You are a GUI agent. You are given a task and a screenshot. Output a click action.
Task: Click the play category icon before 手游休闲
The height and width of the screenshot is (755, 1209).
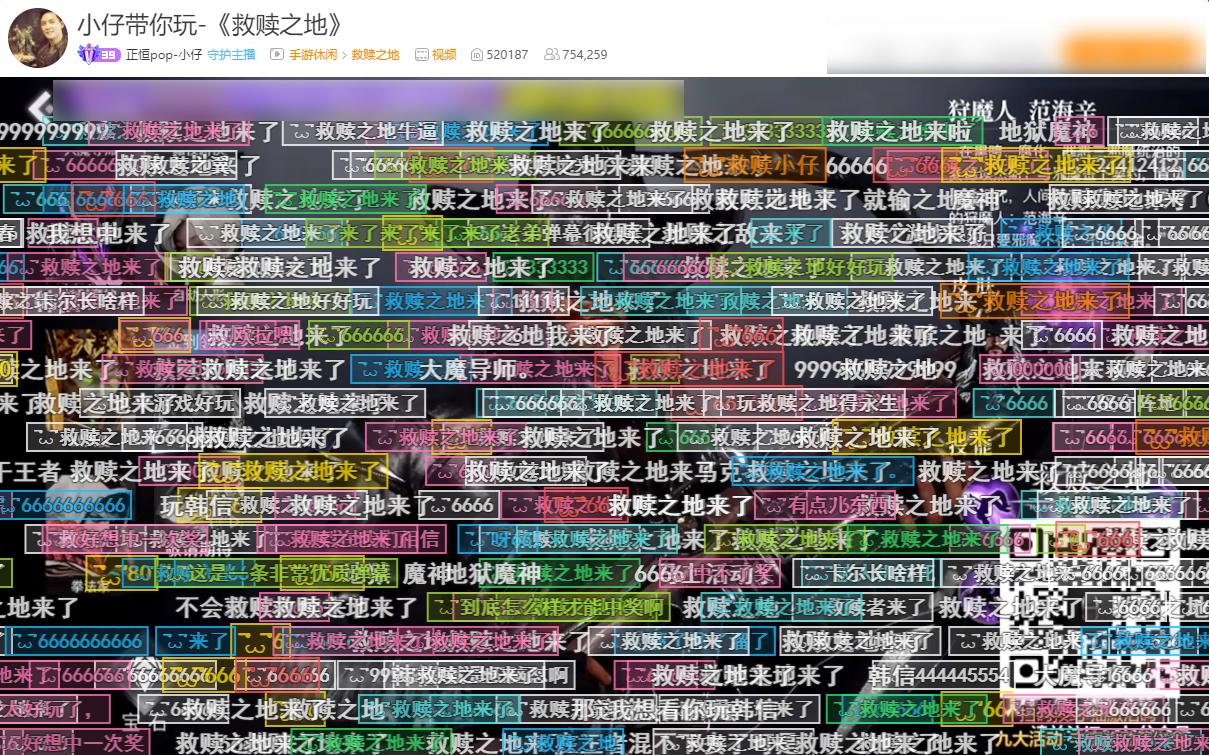tap(277, 55)
